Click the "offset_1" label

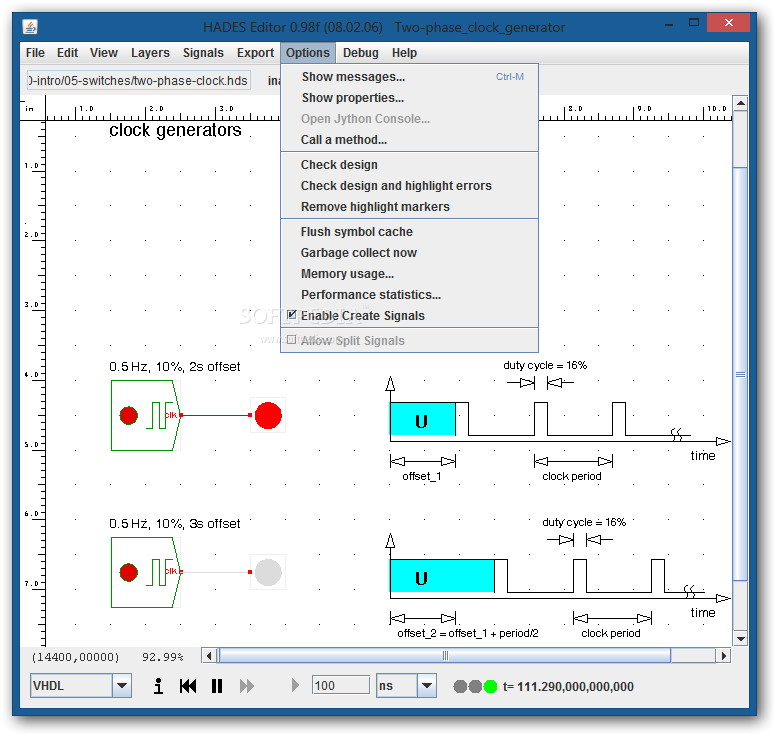[422, 476]
